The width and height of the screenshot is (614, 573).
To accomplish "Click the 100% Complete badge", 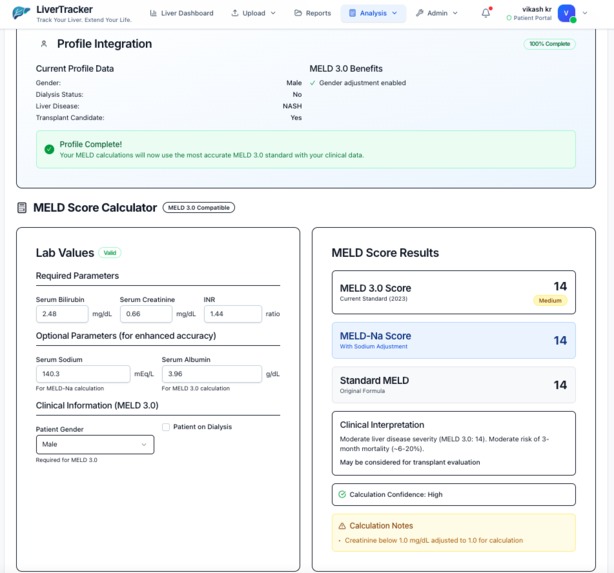I will 549,44.
